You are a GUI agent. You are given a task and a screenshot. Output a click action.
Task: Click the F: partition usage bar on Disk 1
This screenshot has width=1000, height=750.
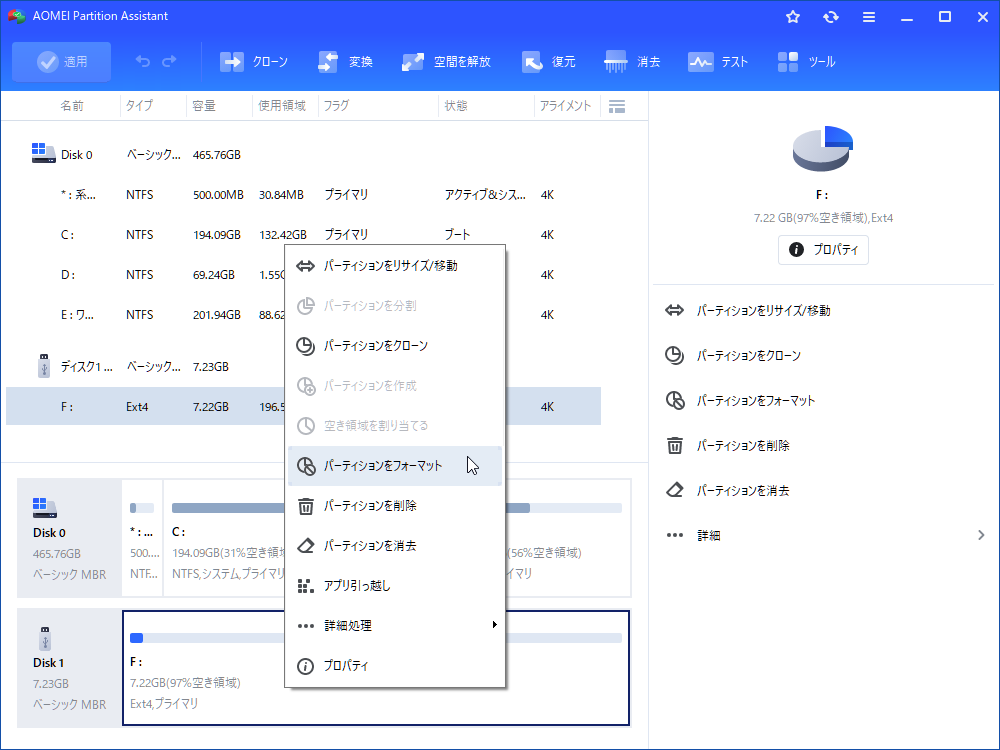pos(376,638)
